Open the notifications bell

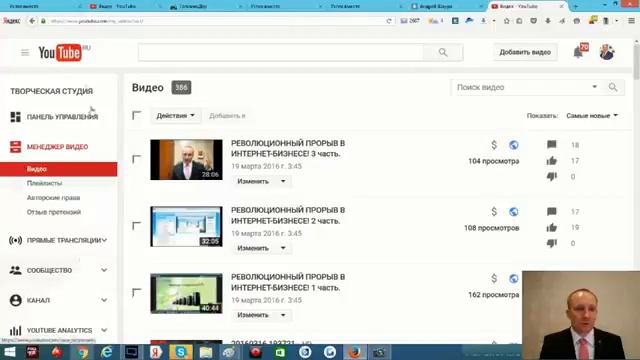(578, 52)
